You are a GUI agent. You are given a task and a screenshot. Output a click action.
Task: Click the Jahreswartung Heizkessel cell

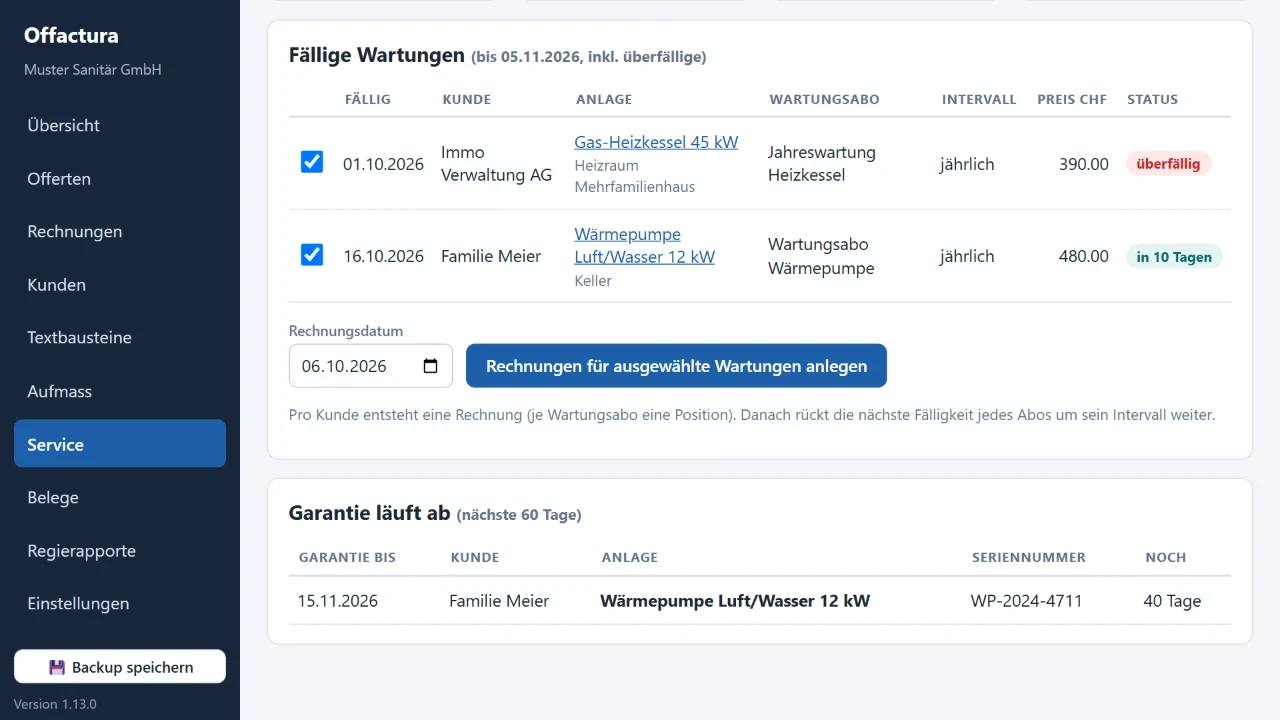pyautogui.click(x=822, y=164)
